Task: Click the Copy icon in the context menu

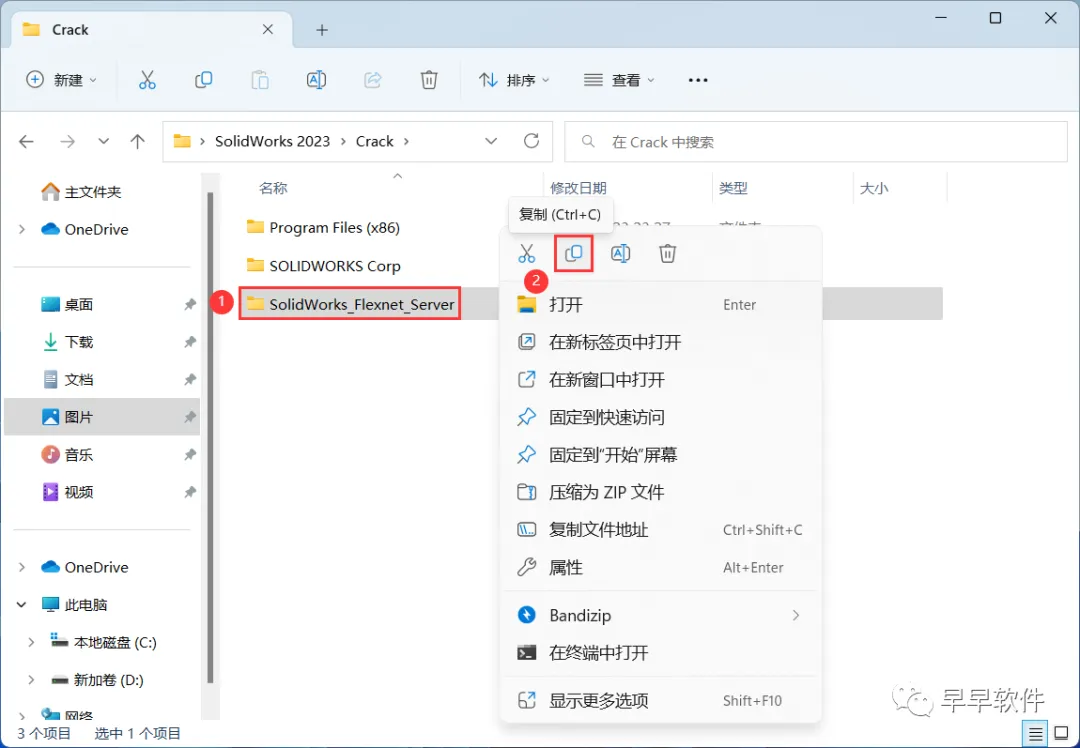Action: pos(574,253)
